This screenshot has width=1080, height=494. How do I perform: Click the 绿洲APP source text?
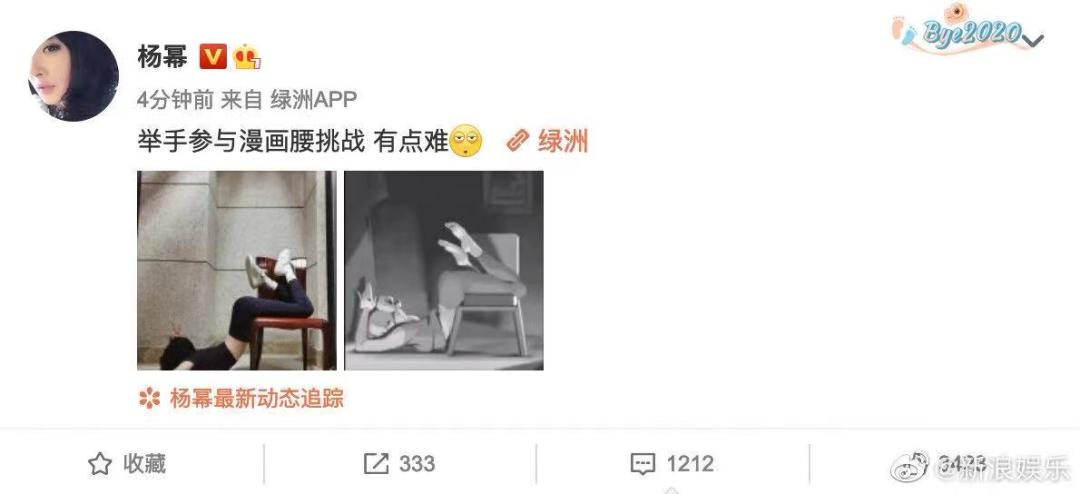313,100
